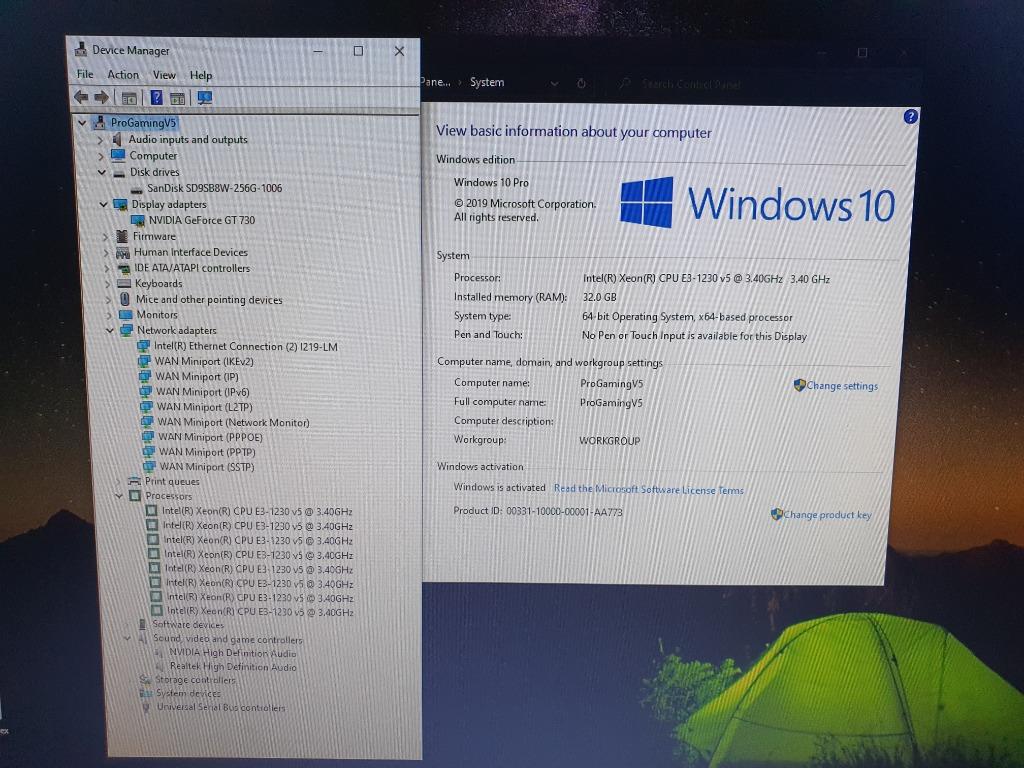Select the Software devices category
1024x768 pixels.
188,624
